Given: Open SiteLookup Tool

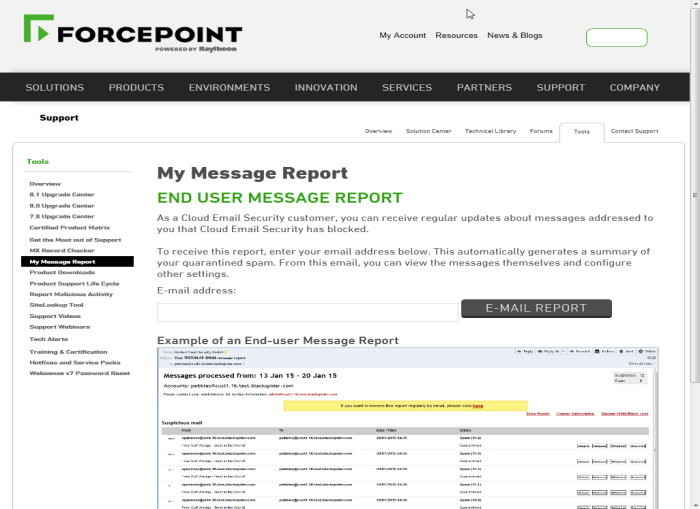Looking at the screenshot, I should [56, 305].
